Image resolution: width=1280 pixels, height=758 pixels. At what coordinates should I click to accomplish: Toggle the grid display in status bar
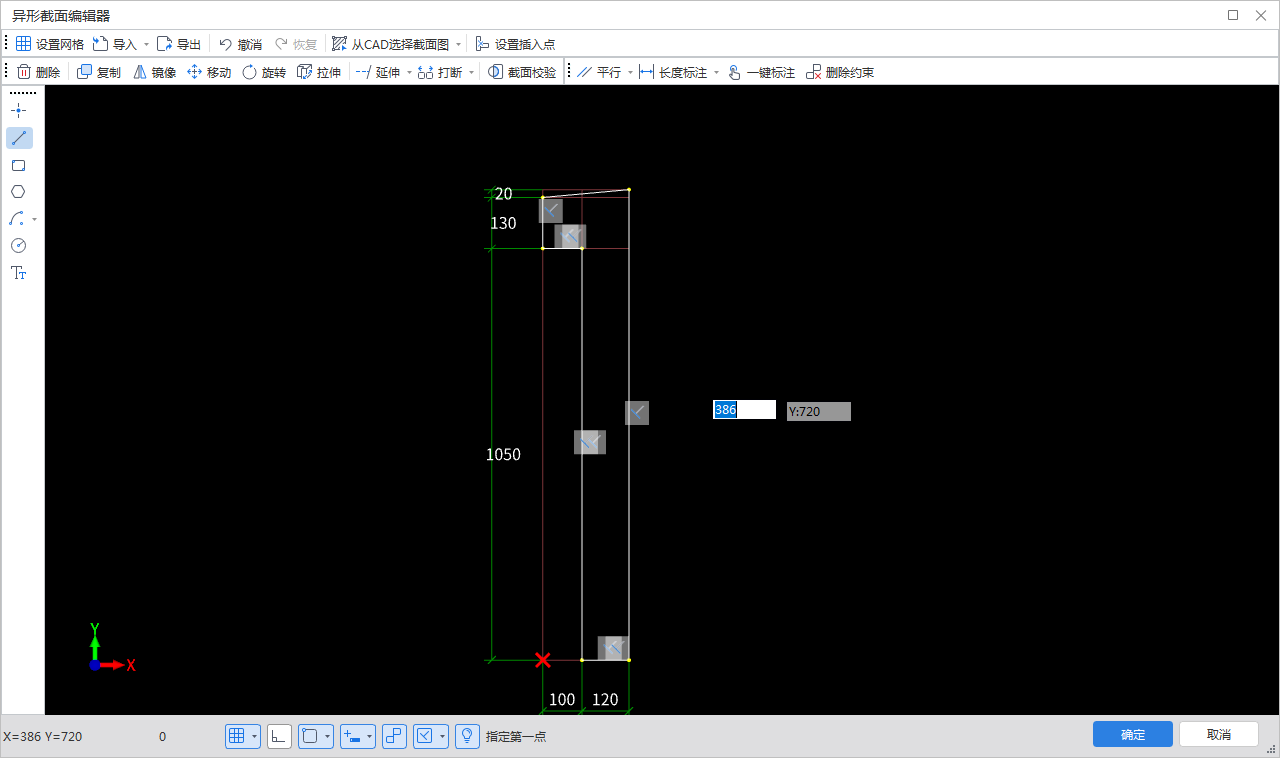237,736
